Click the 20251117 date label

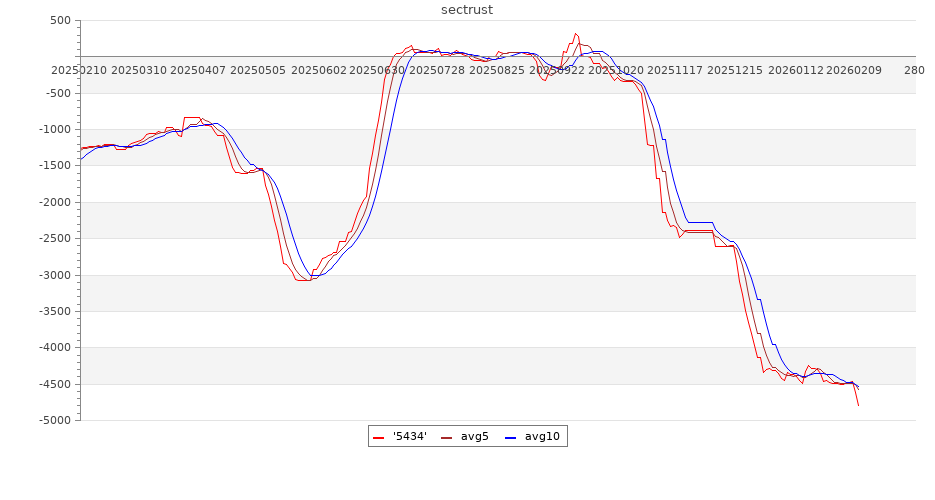675,71
